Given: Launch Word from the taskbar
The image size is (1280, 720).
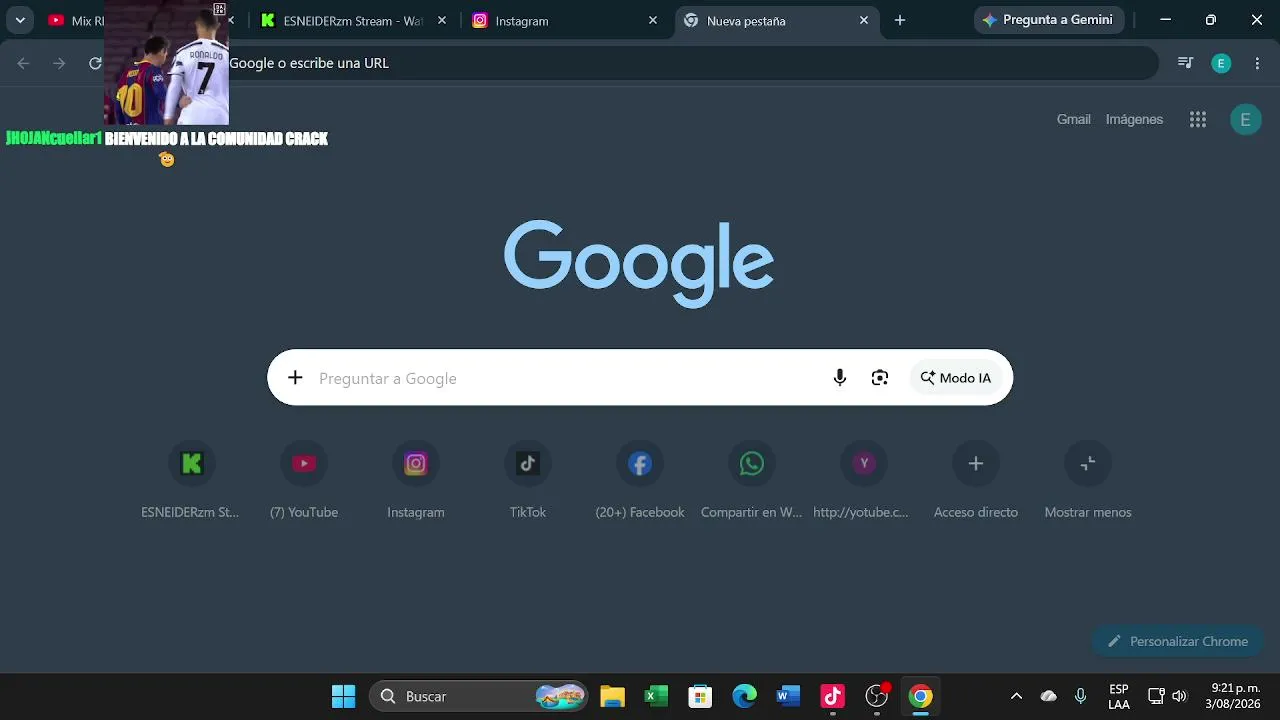Looking at the screenshot, I should (x=788, y=696).
